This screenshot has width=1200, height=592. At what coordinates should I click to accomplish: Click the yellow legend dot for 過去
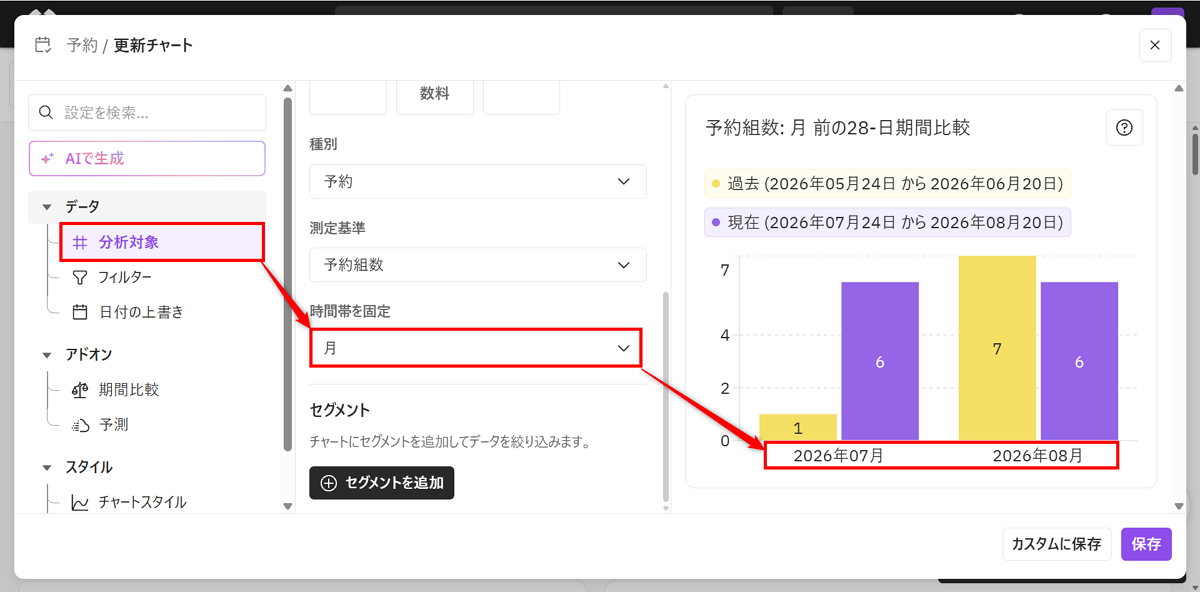pos(715,184)
